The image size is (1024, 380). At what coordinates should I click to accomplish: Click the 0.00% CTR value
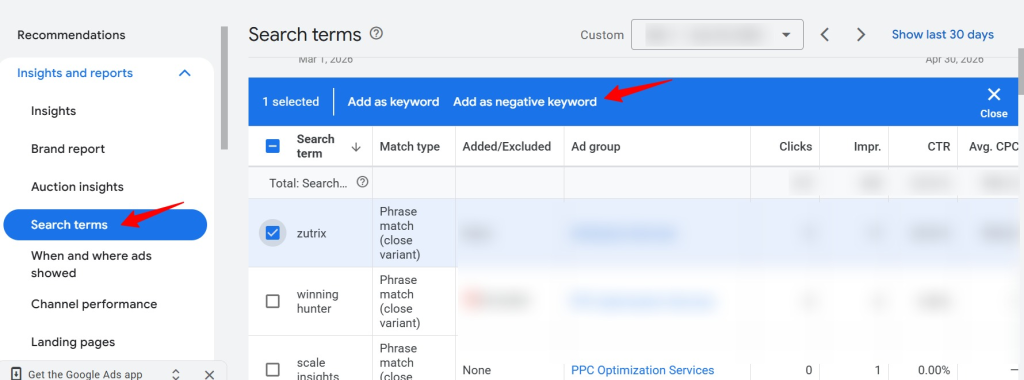[x=933, y=370]
